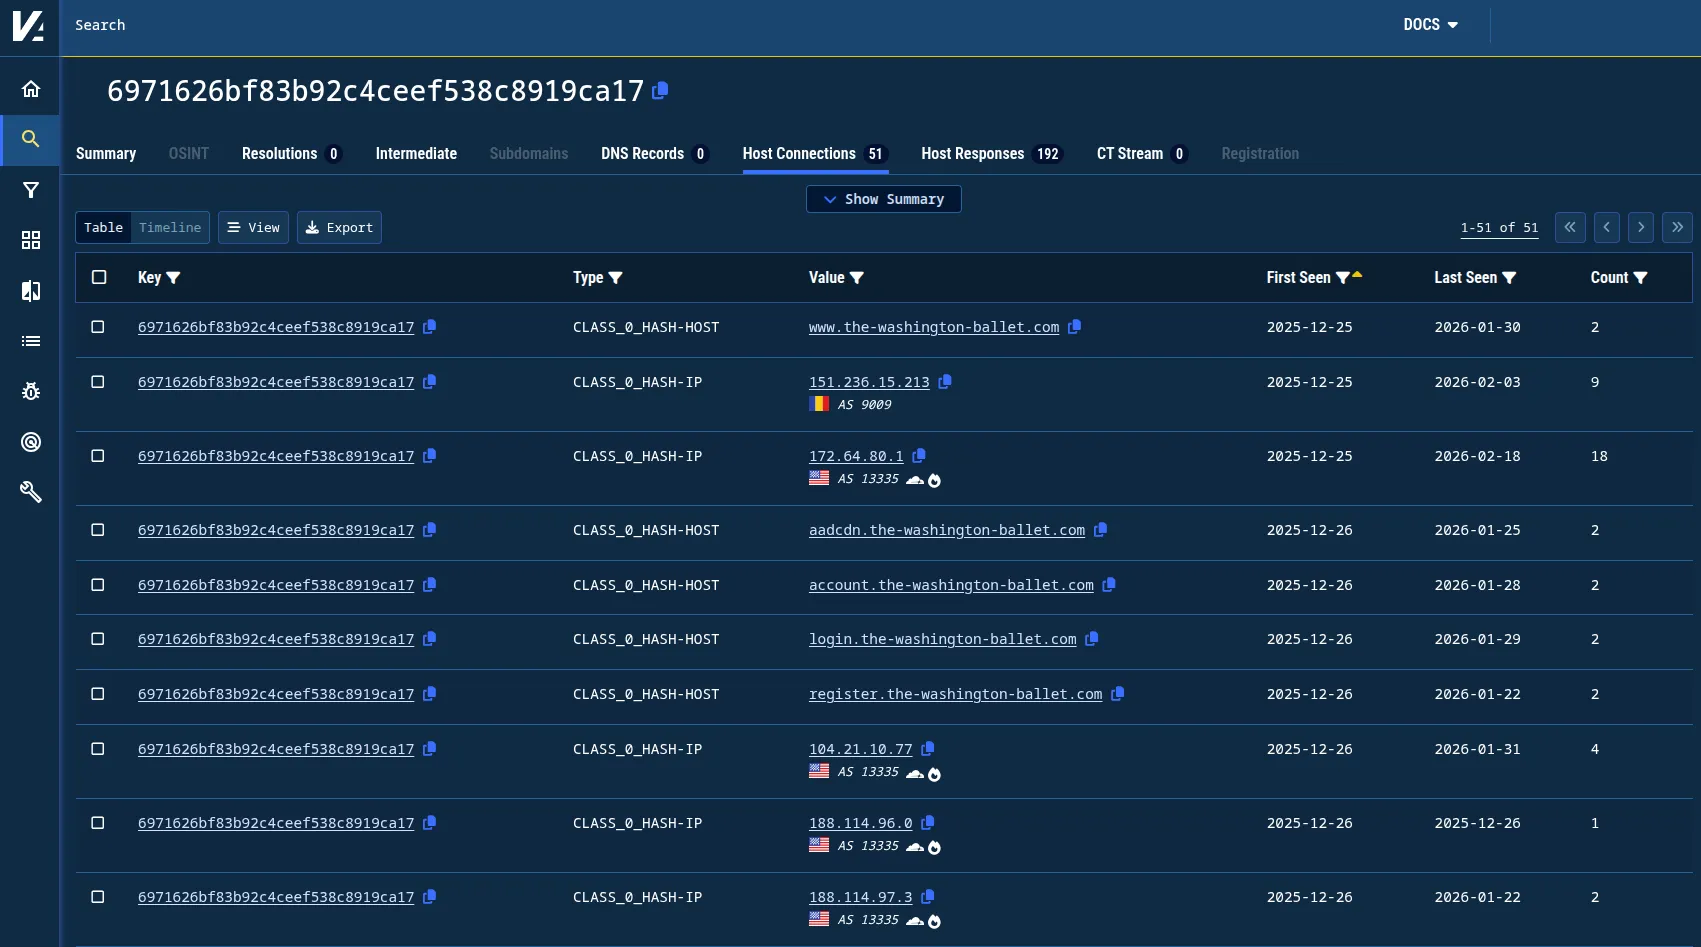Screen dimensions: 1701x947
Task: Check the 104.21.10.77 row checkbox
Action: 98,749
